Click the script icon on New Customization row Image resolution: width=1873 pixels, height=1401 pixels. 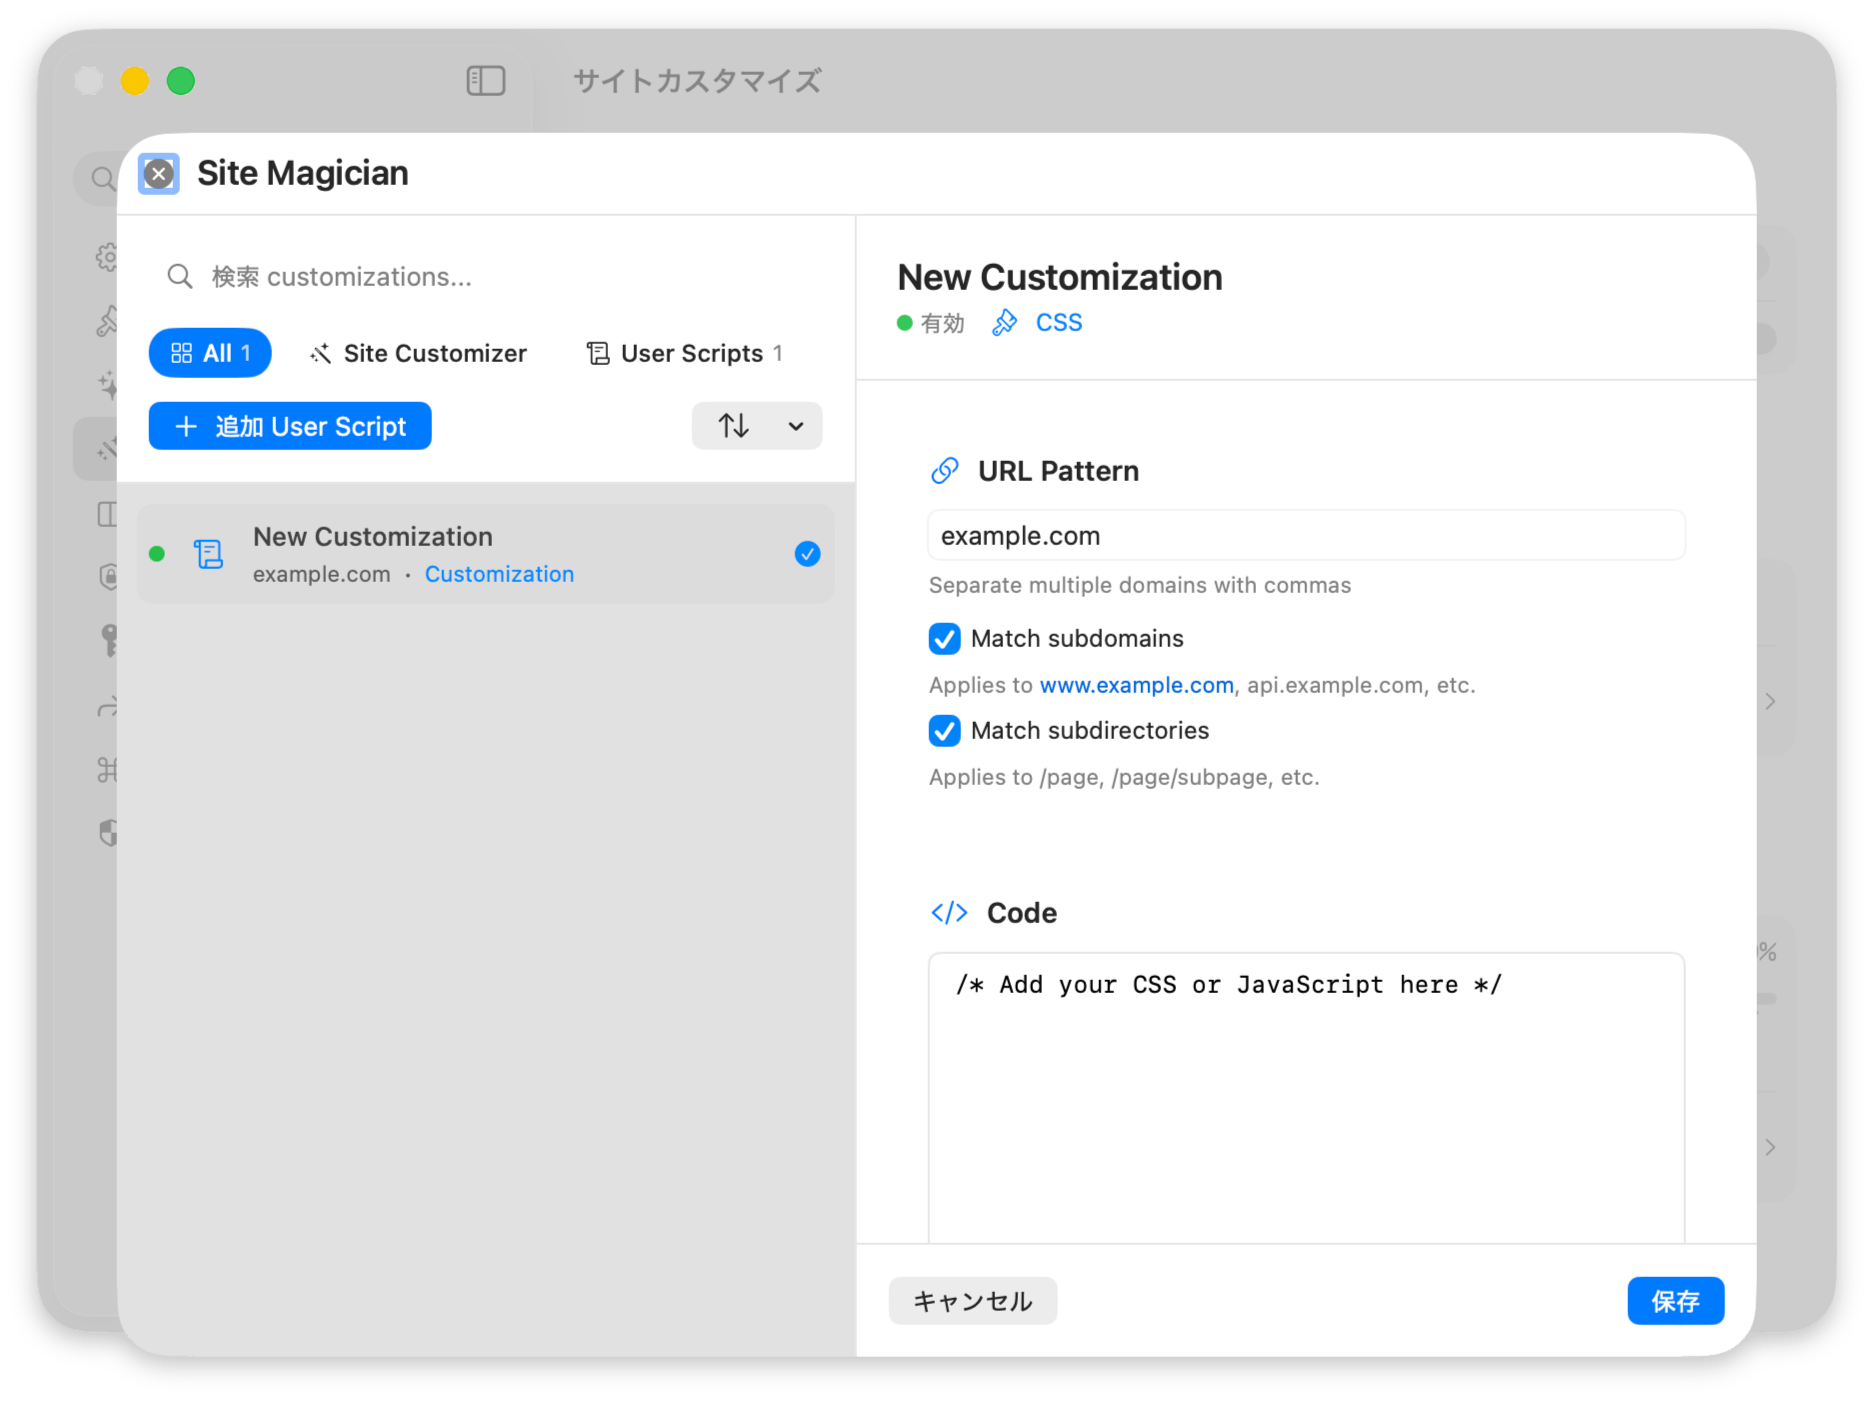click(208, 554)
